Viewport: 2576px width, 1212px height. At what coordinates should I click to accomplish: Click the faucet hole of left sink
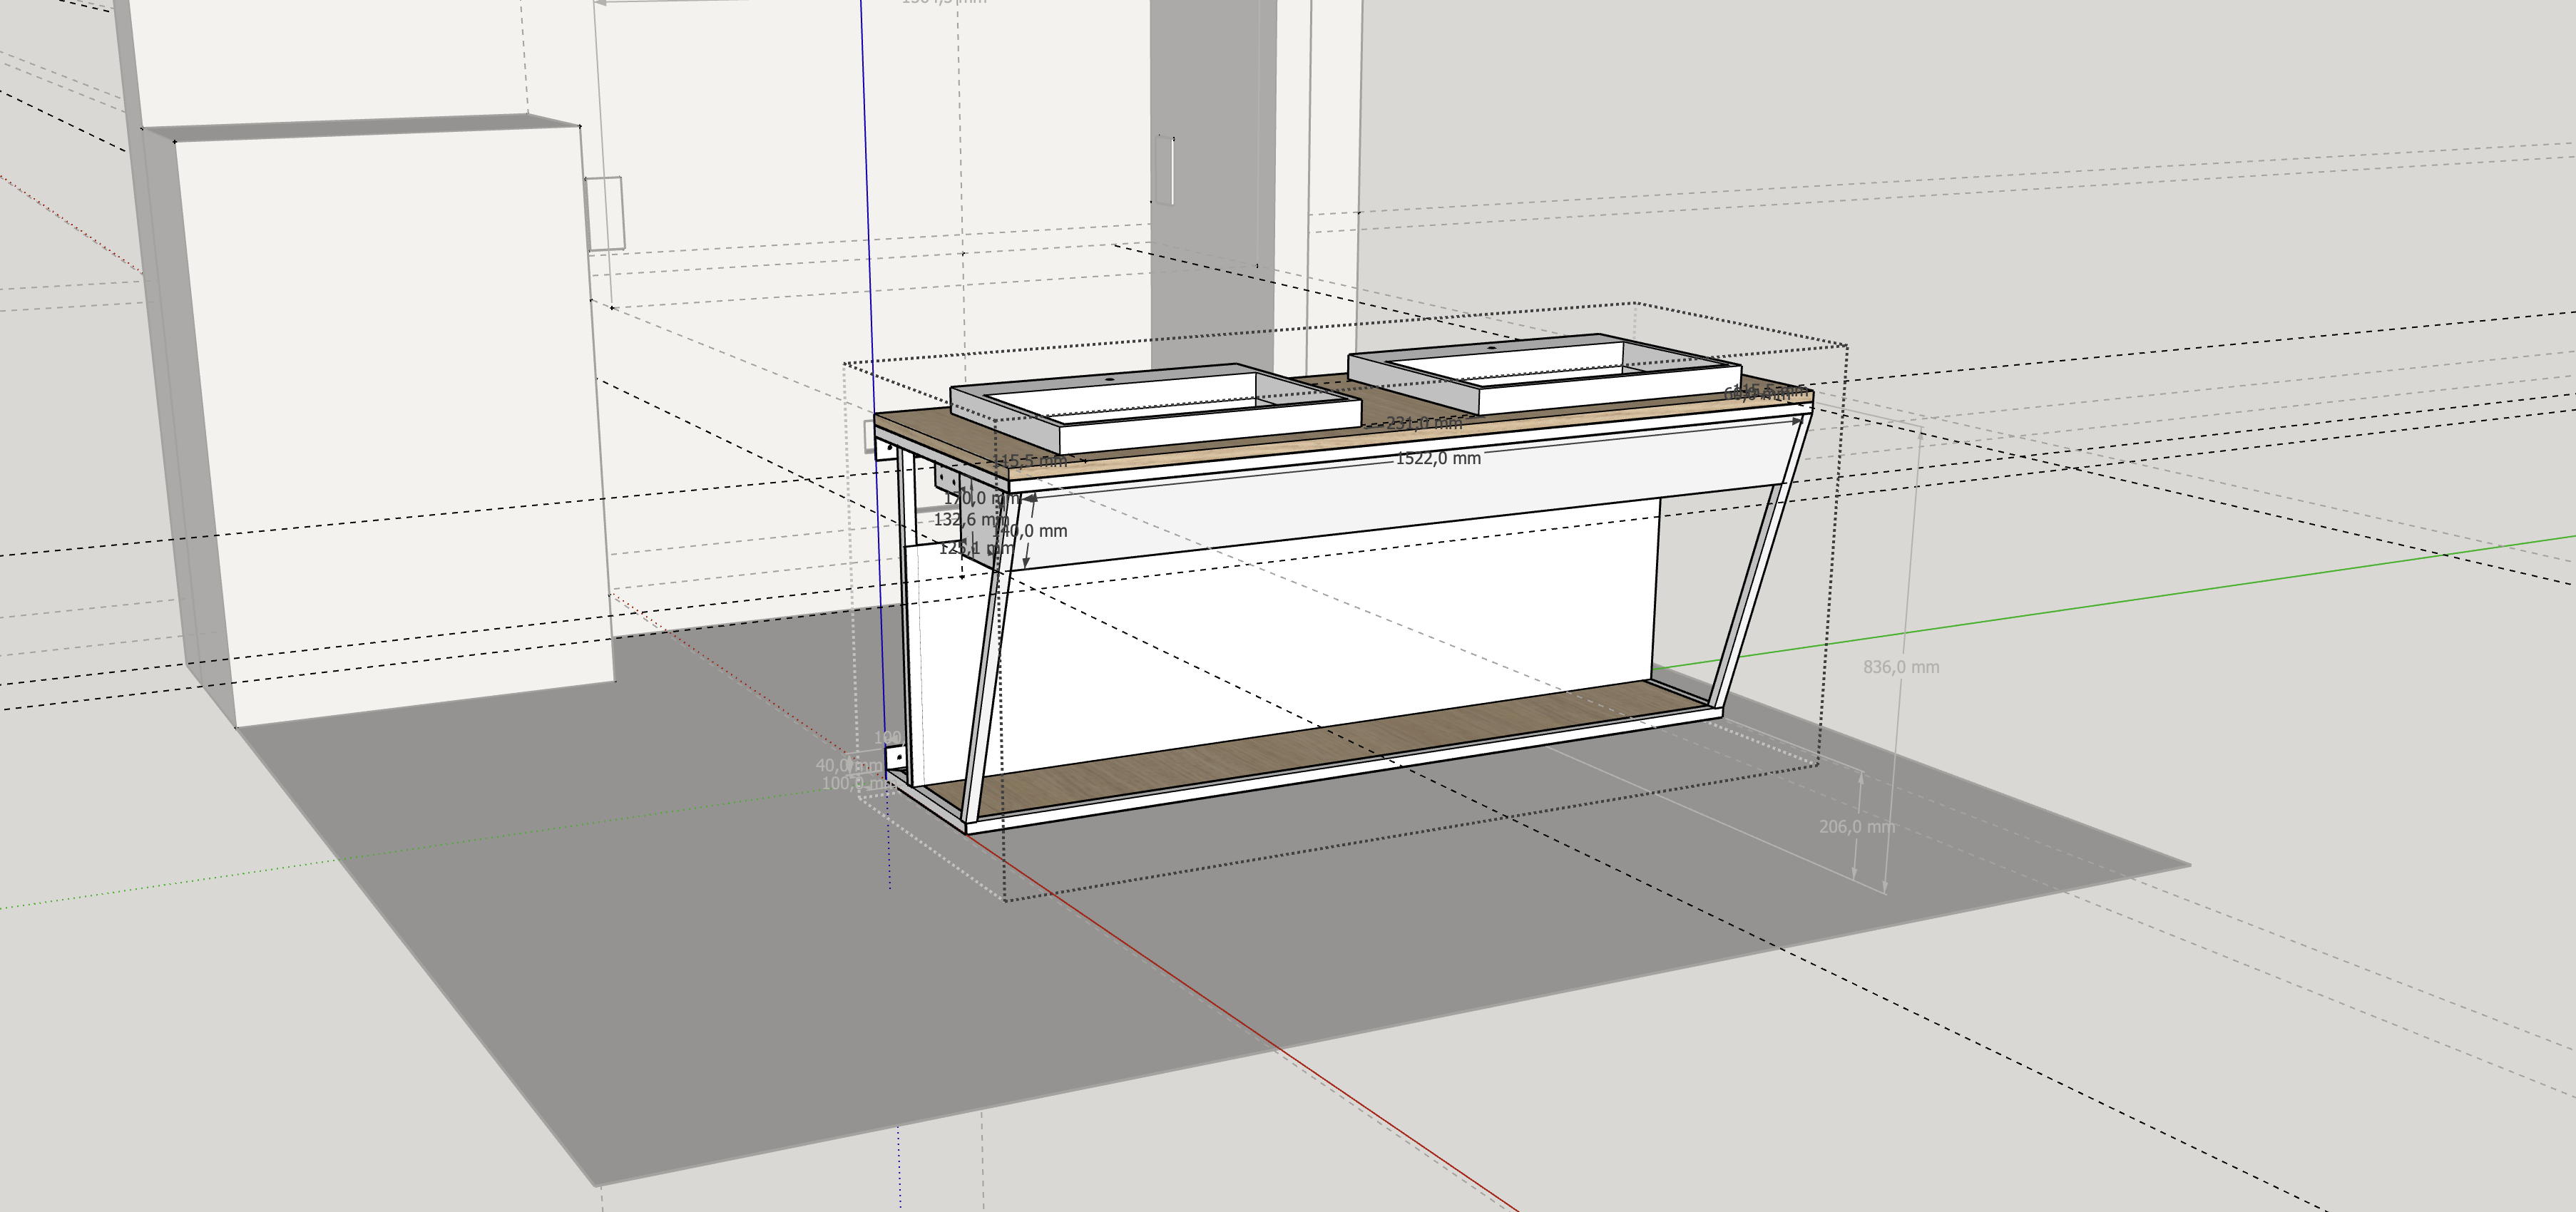click(x=1111, y=381)
